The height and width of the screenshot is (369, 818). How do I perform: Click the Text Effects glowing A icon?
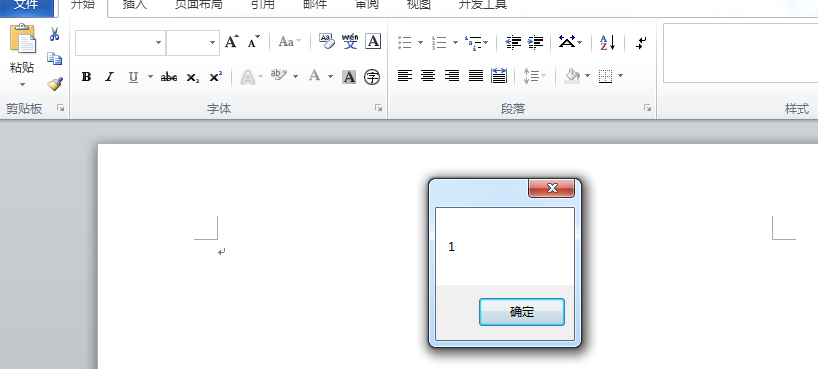pyautogui.click(x=248, y=77)
